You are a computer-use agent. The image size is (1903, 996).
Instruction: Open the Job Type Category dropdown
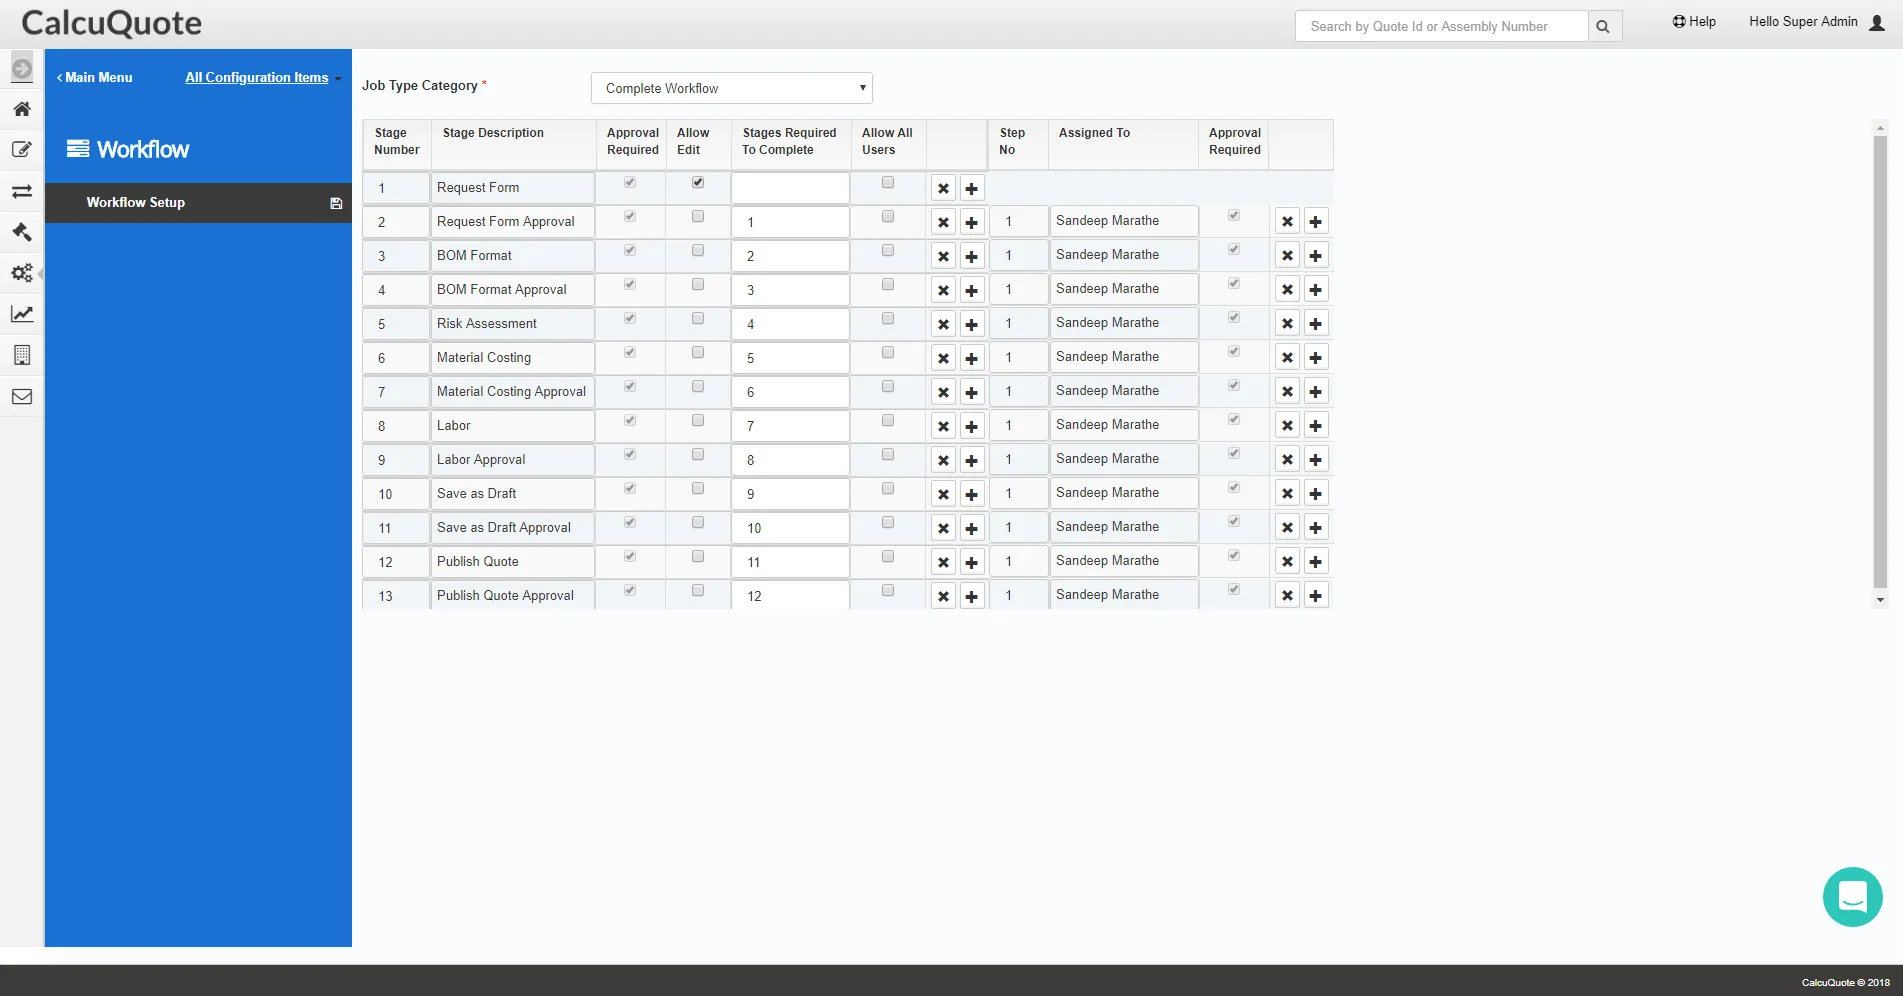click(732, 88)
